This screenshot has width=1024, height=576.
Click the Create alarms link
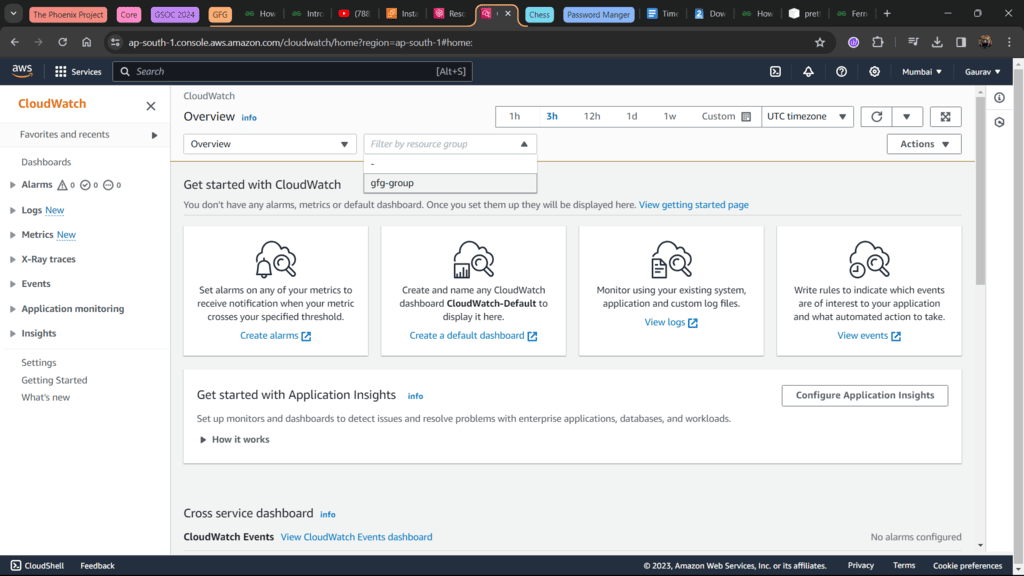pyautogui.click(x=276, y=336)
